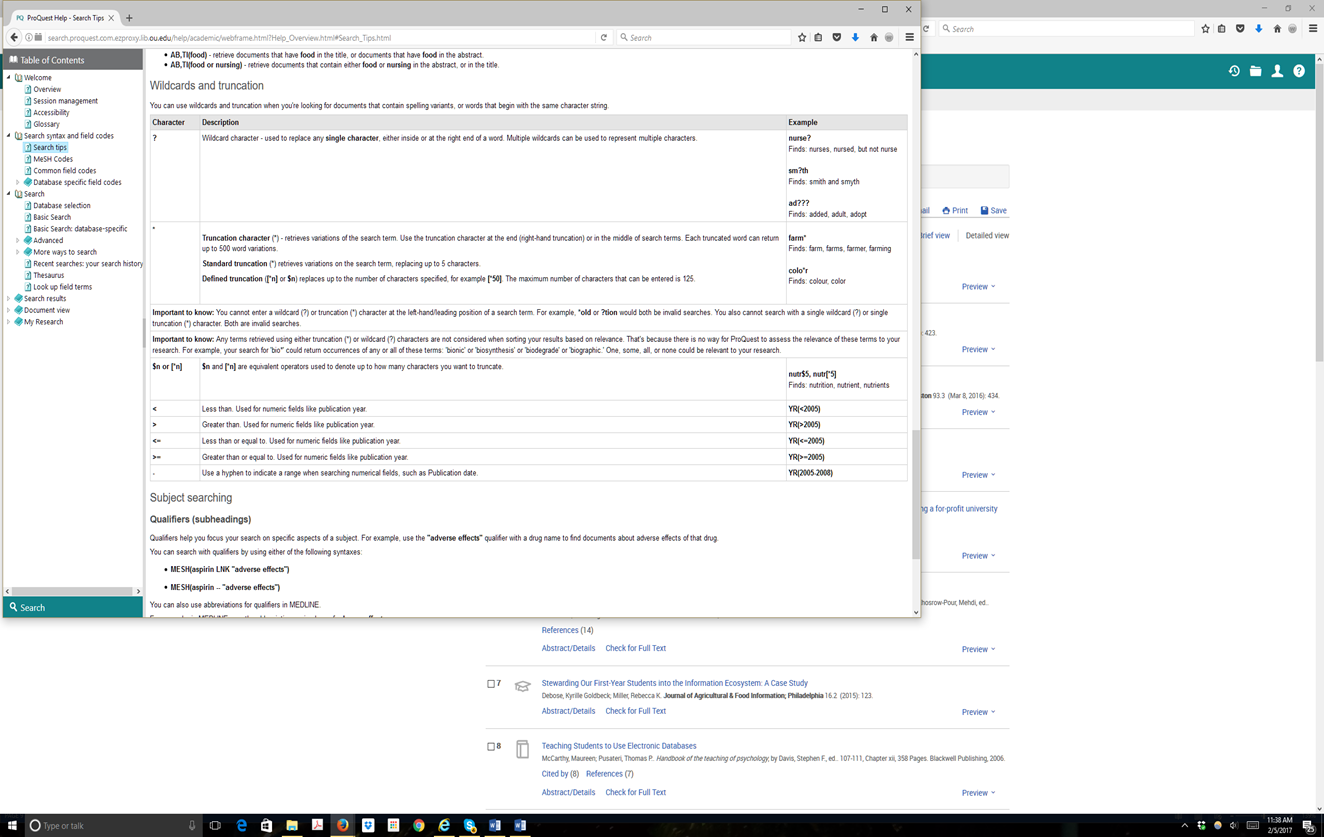Open 'Teaching Students to Use Electronic Databases' link
Viewport: 1324px width, 837px height.
pos(618,746)
